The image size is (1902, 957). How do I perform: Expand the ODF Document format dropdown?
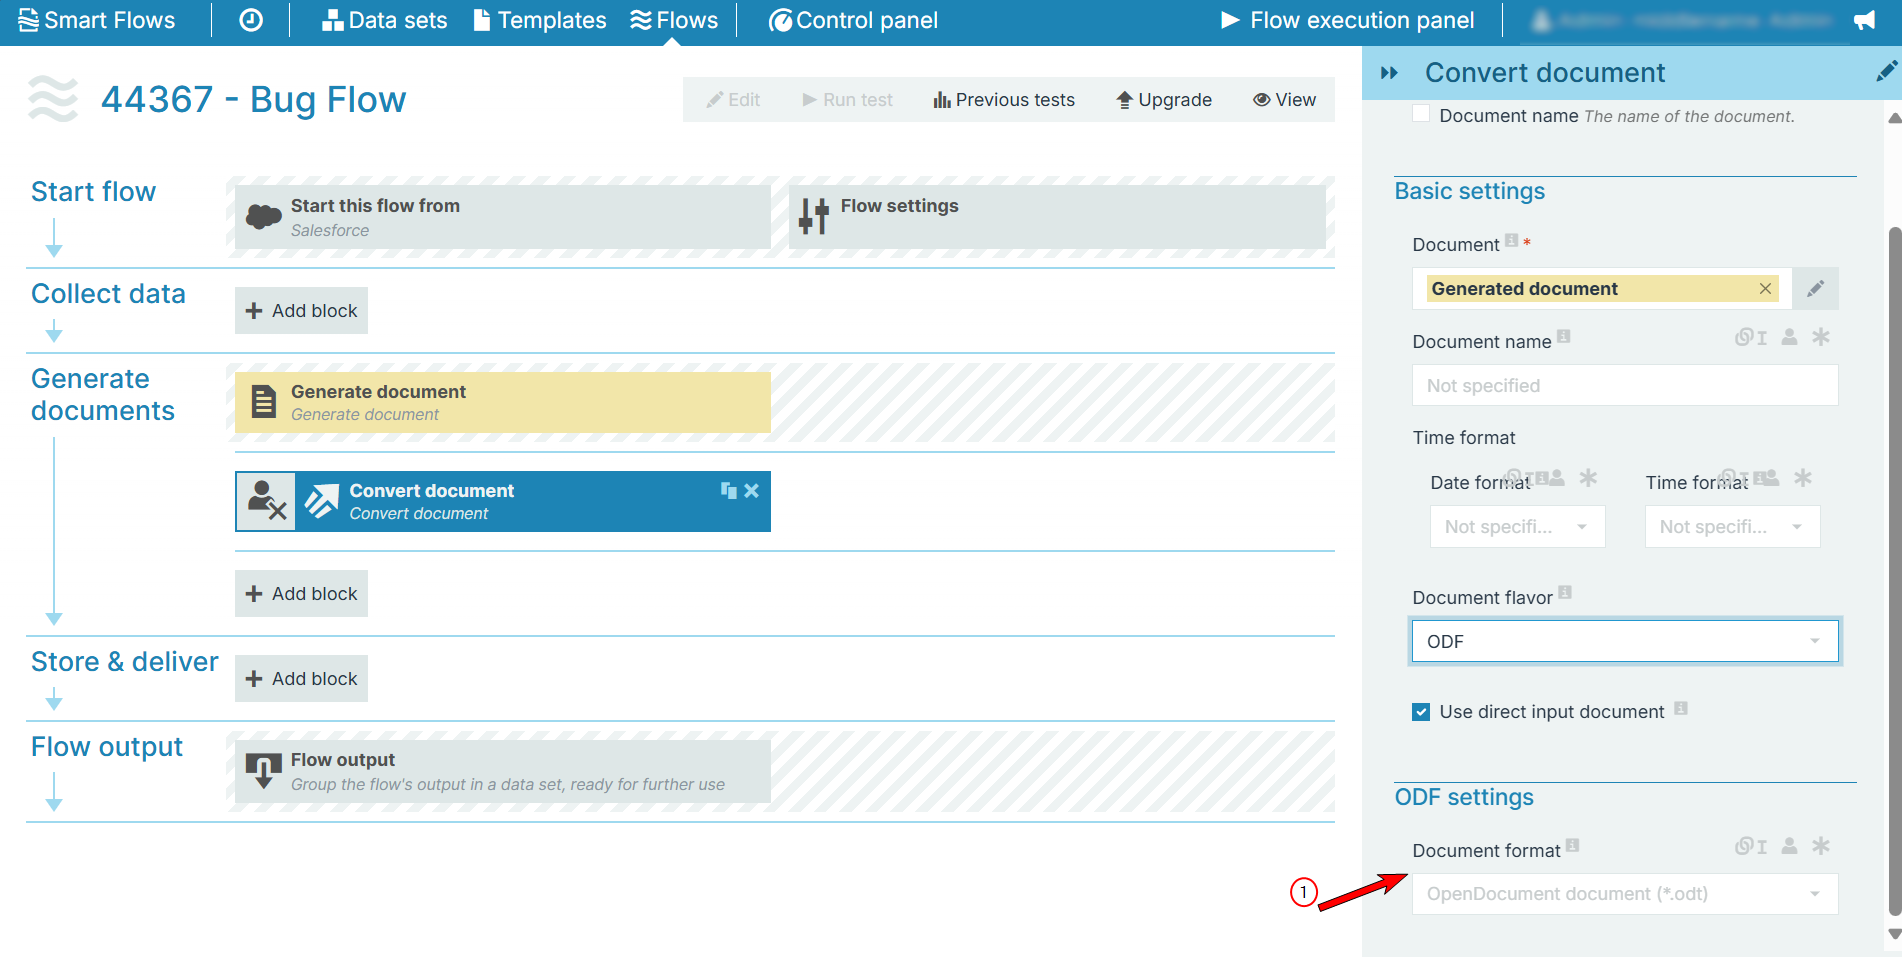click(1624, 894)
